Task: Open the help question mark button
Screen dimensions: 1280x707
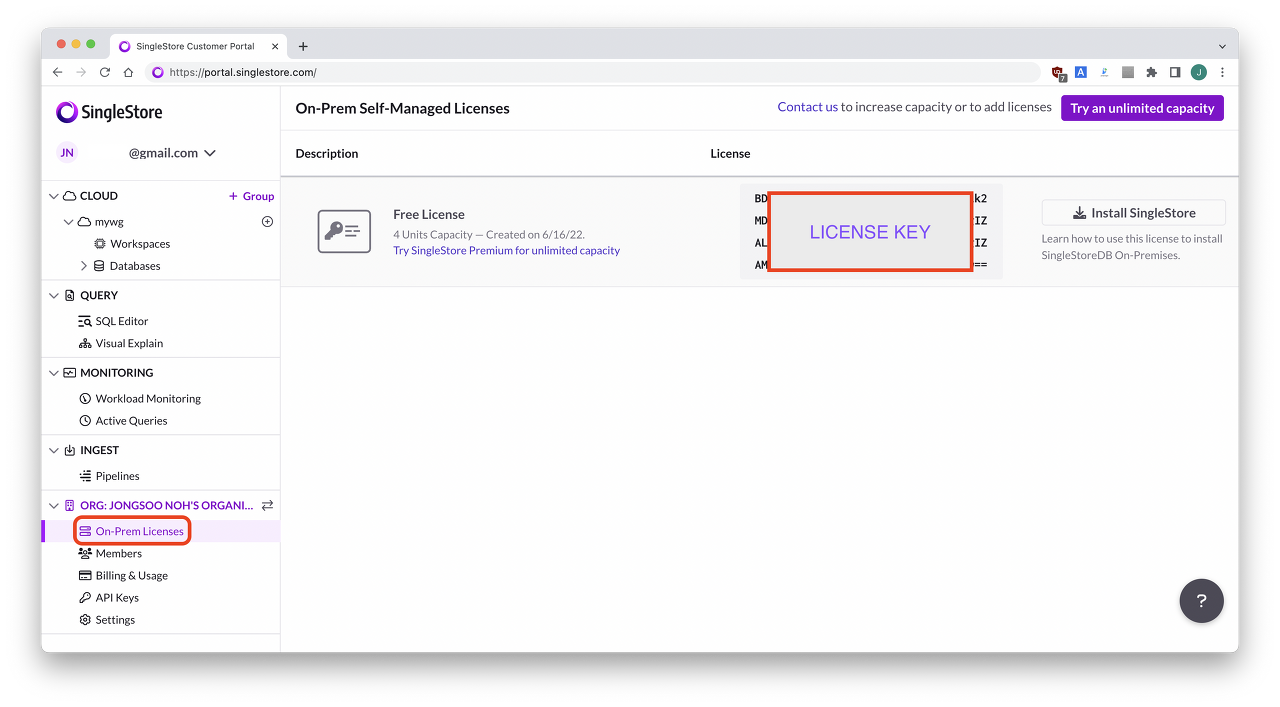Action: click(1201, 601)
